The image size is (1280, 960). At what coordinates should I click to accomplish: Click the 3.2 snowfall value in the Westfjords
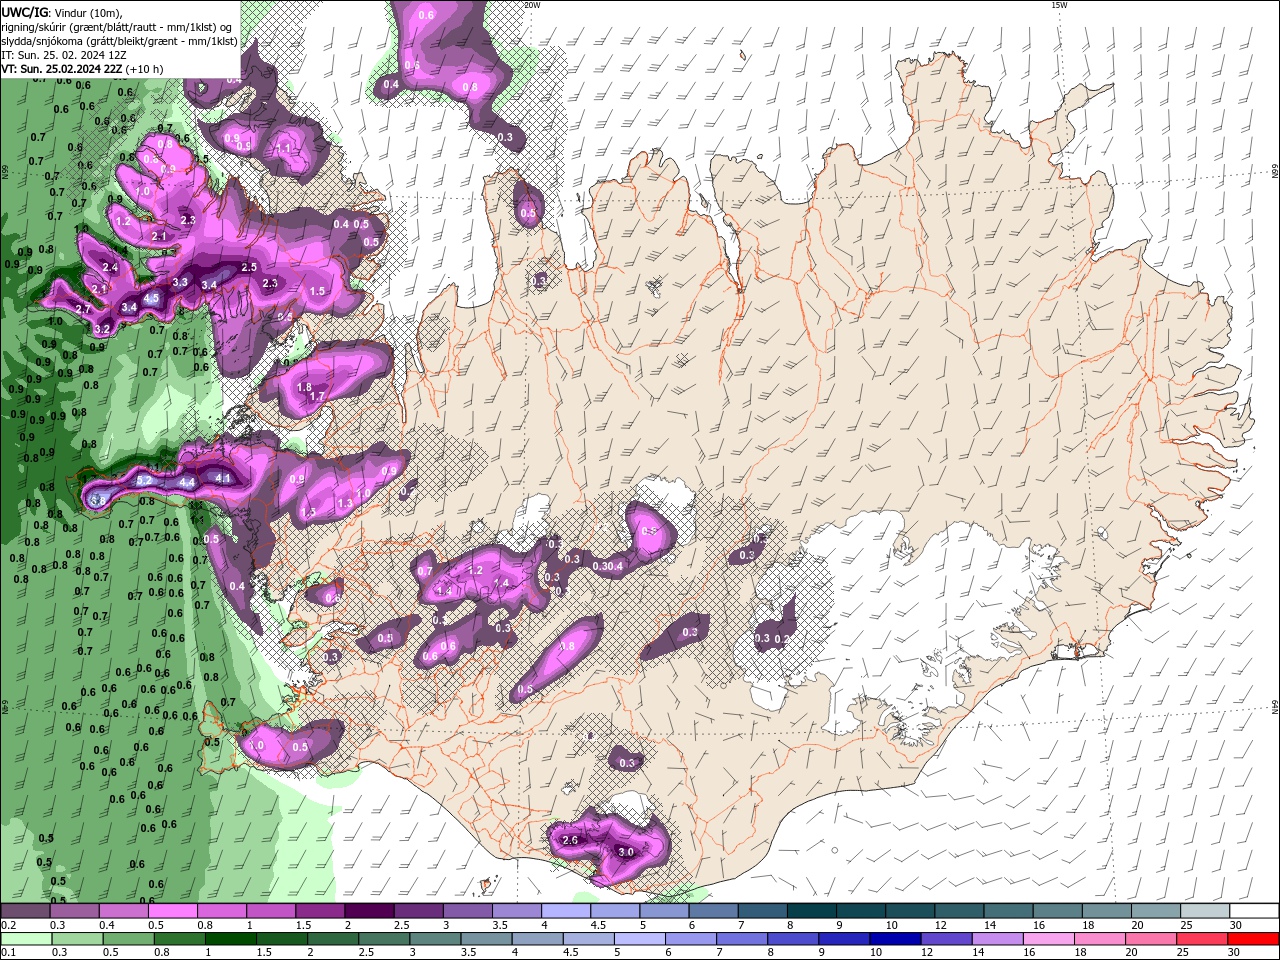tap(102, 329)
